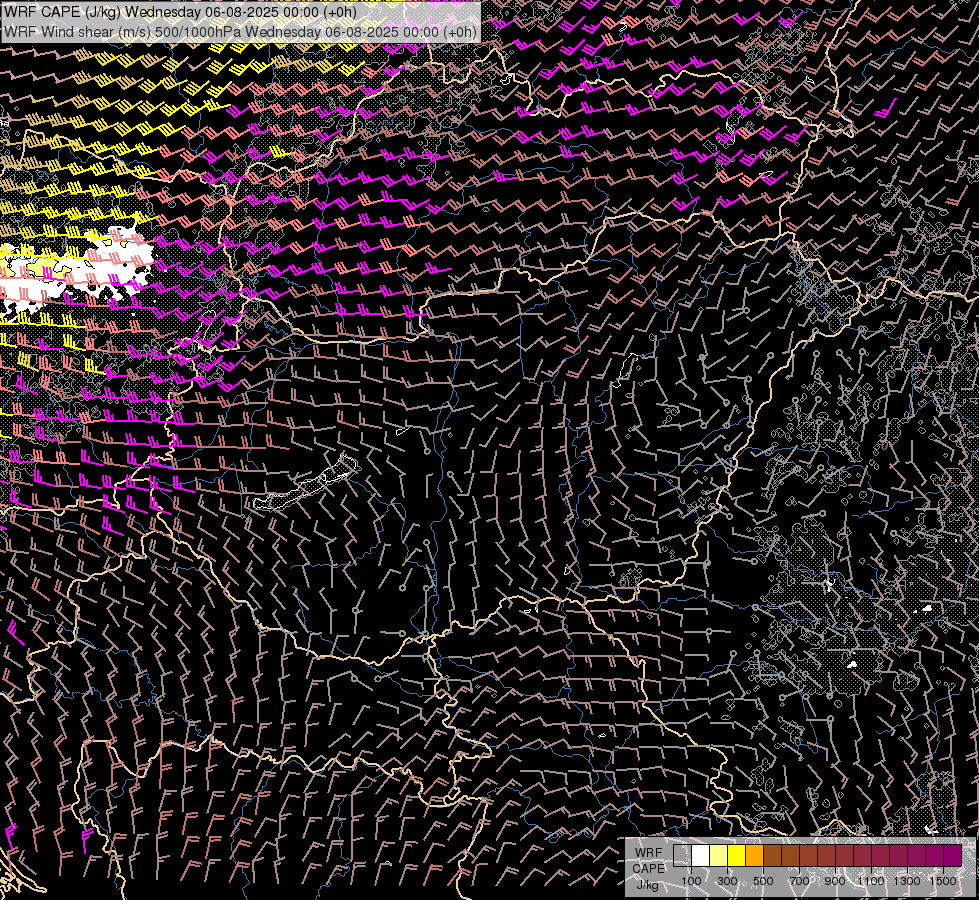Click the white CAPE patch at left edge
The width and height of the screenshot is (979, 900).
click(75, 272)
